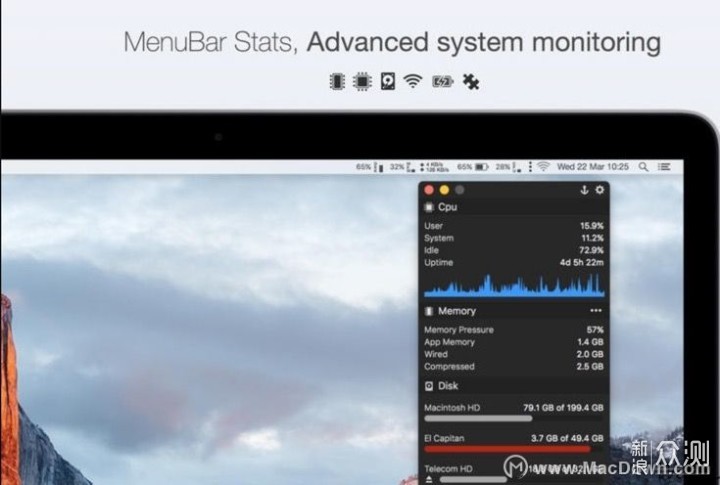The image size is (720, 485).
Task: Click the blue CPU usage history graph
Action: (x=513, y=286)
